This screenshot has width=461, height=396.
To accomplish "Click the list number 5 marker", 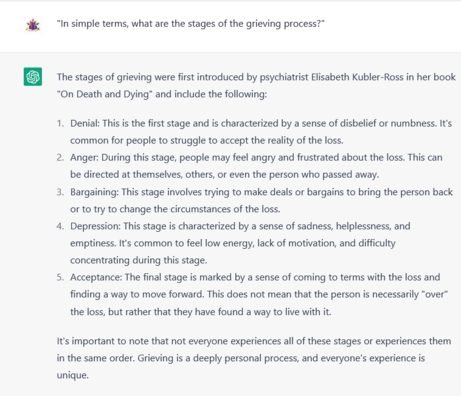I will pos(60,277).
